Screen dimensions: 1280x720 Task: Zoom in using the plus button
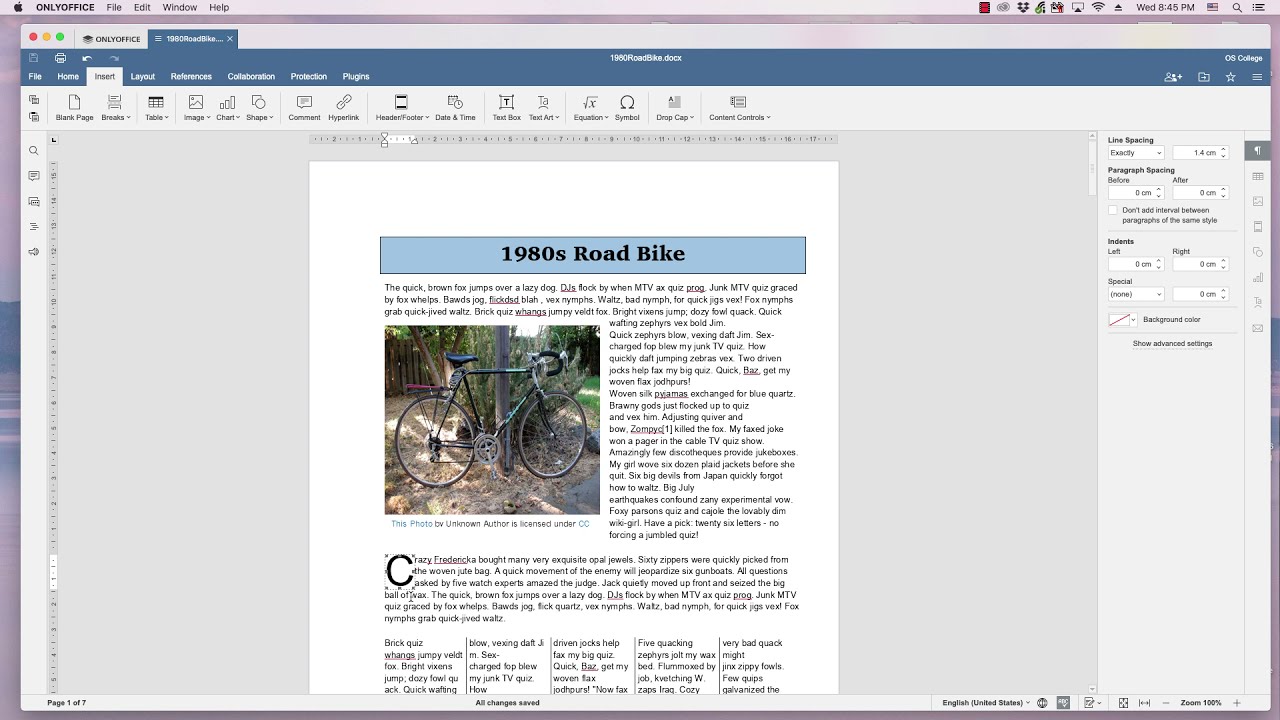1237,703
